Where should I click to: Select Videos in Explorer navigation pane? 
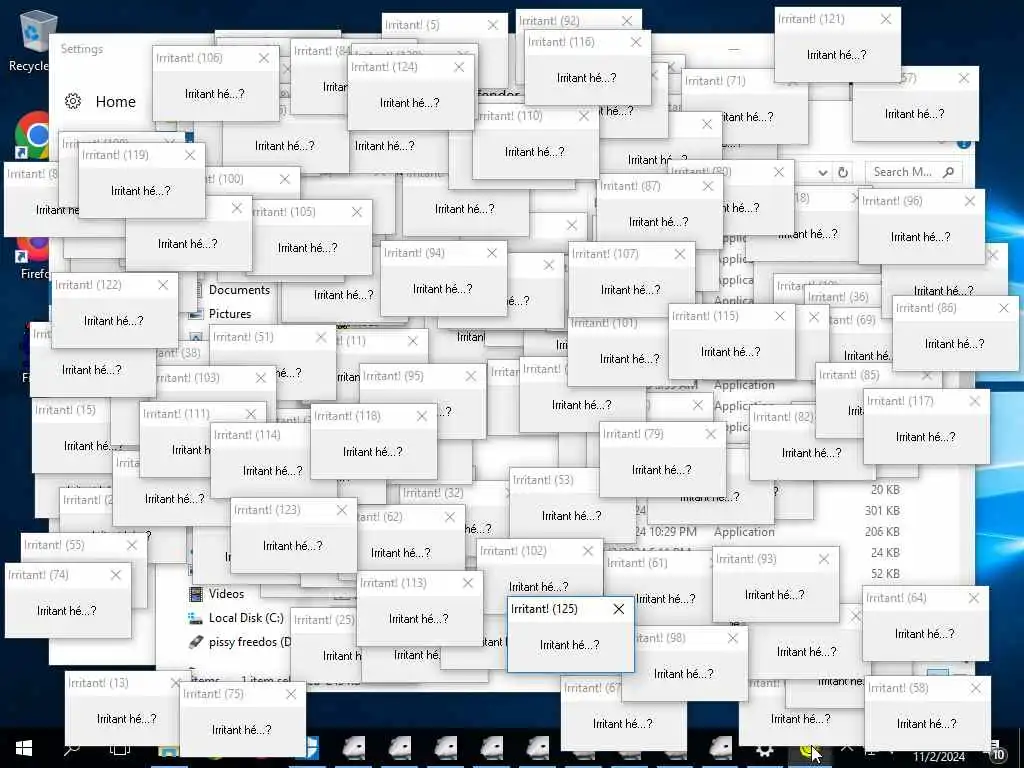226,594
